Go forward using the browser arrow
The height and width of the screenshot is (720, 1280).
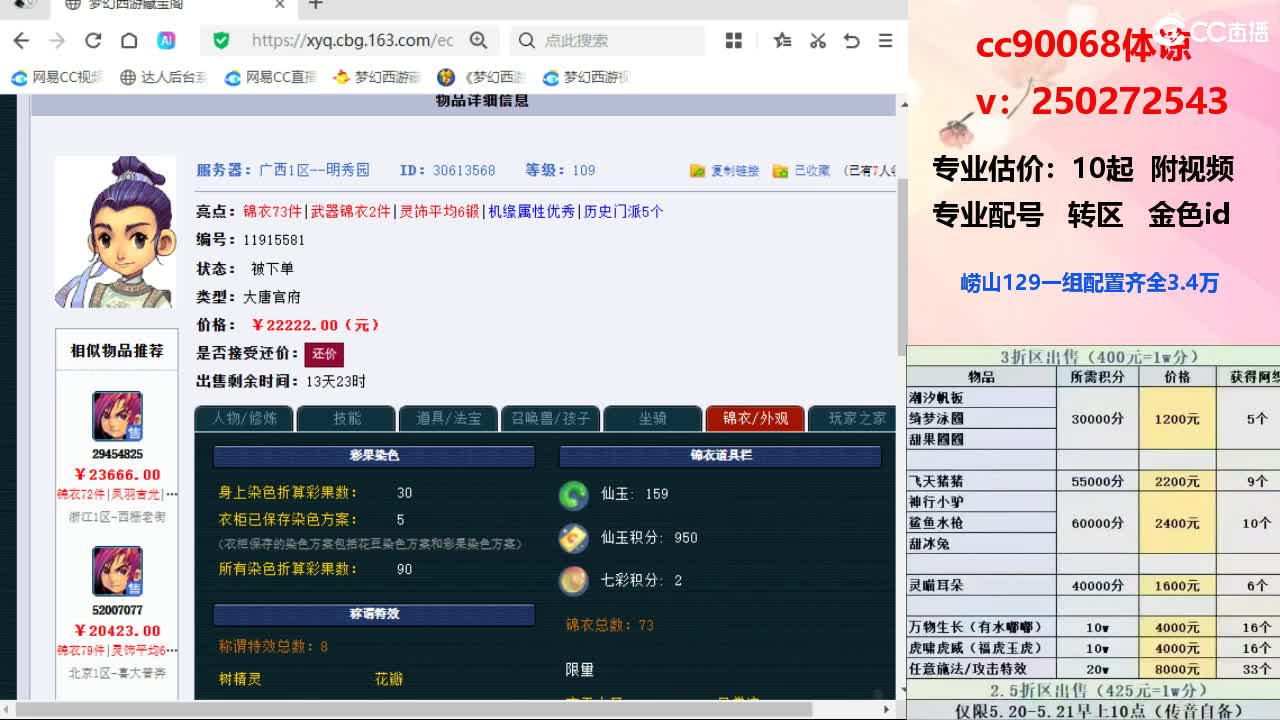[57, 40]
